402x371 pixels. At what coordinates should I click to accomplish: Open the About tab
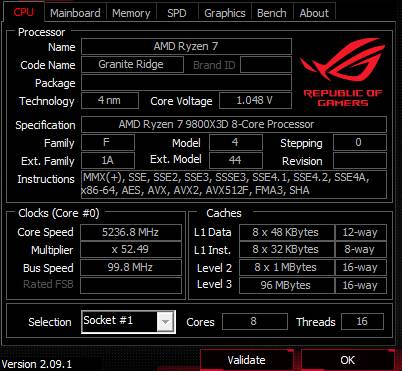tap(314, 13)
